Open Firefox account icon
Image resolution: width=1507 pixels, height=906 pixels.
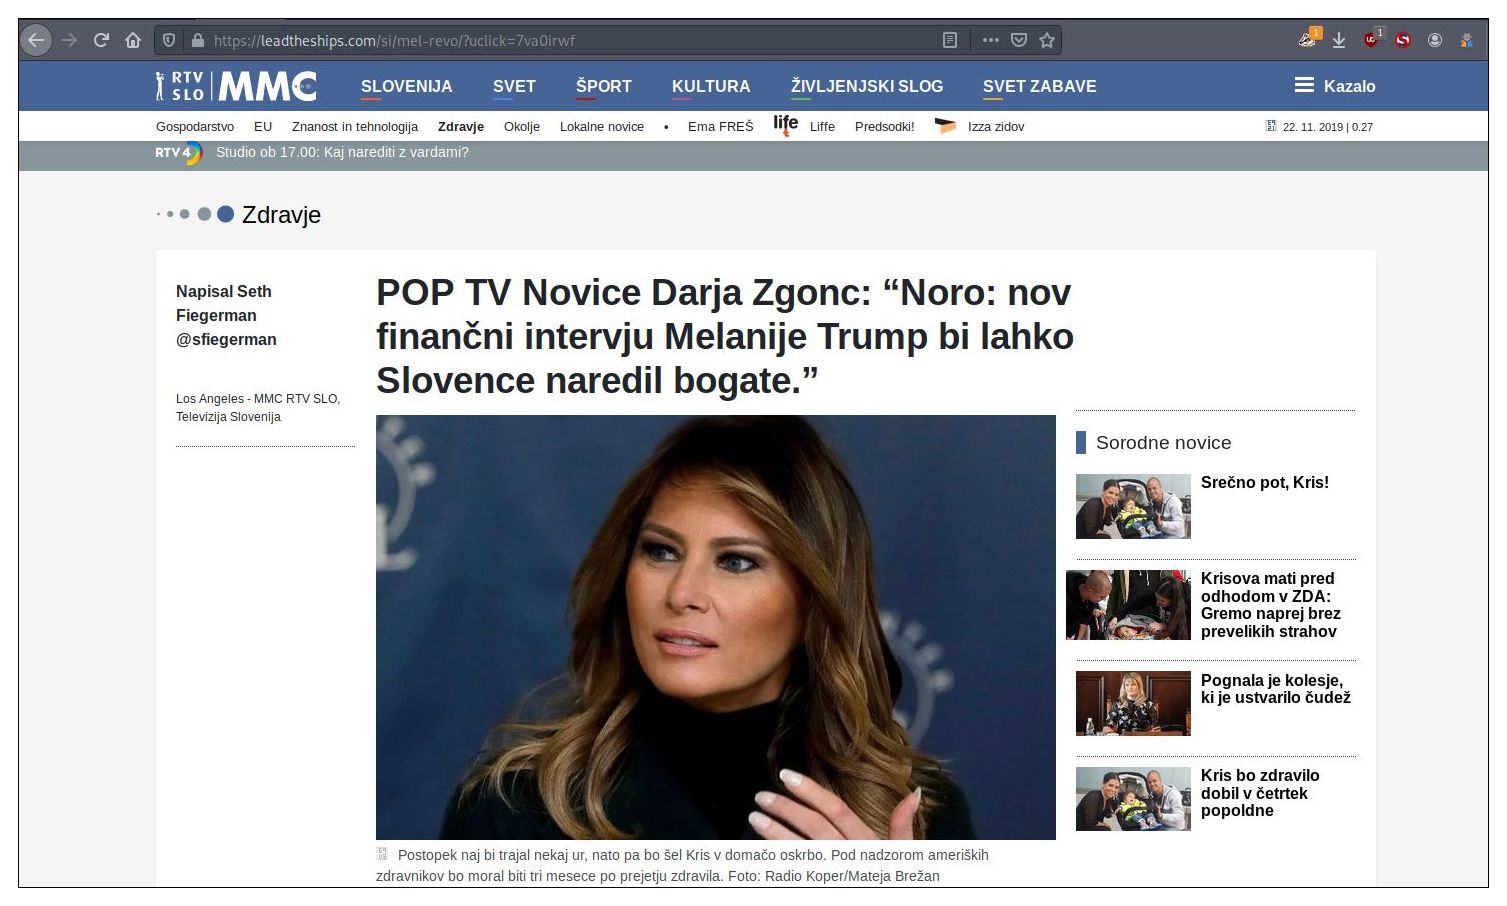point(1435,40)
